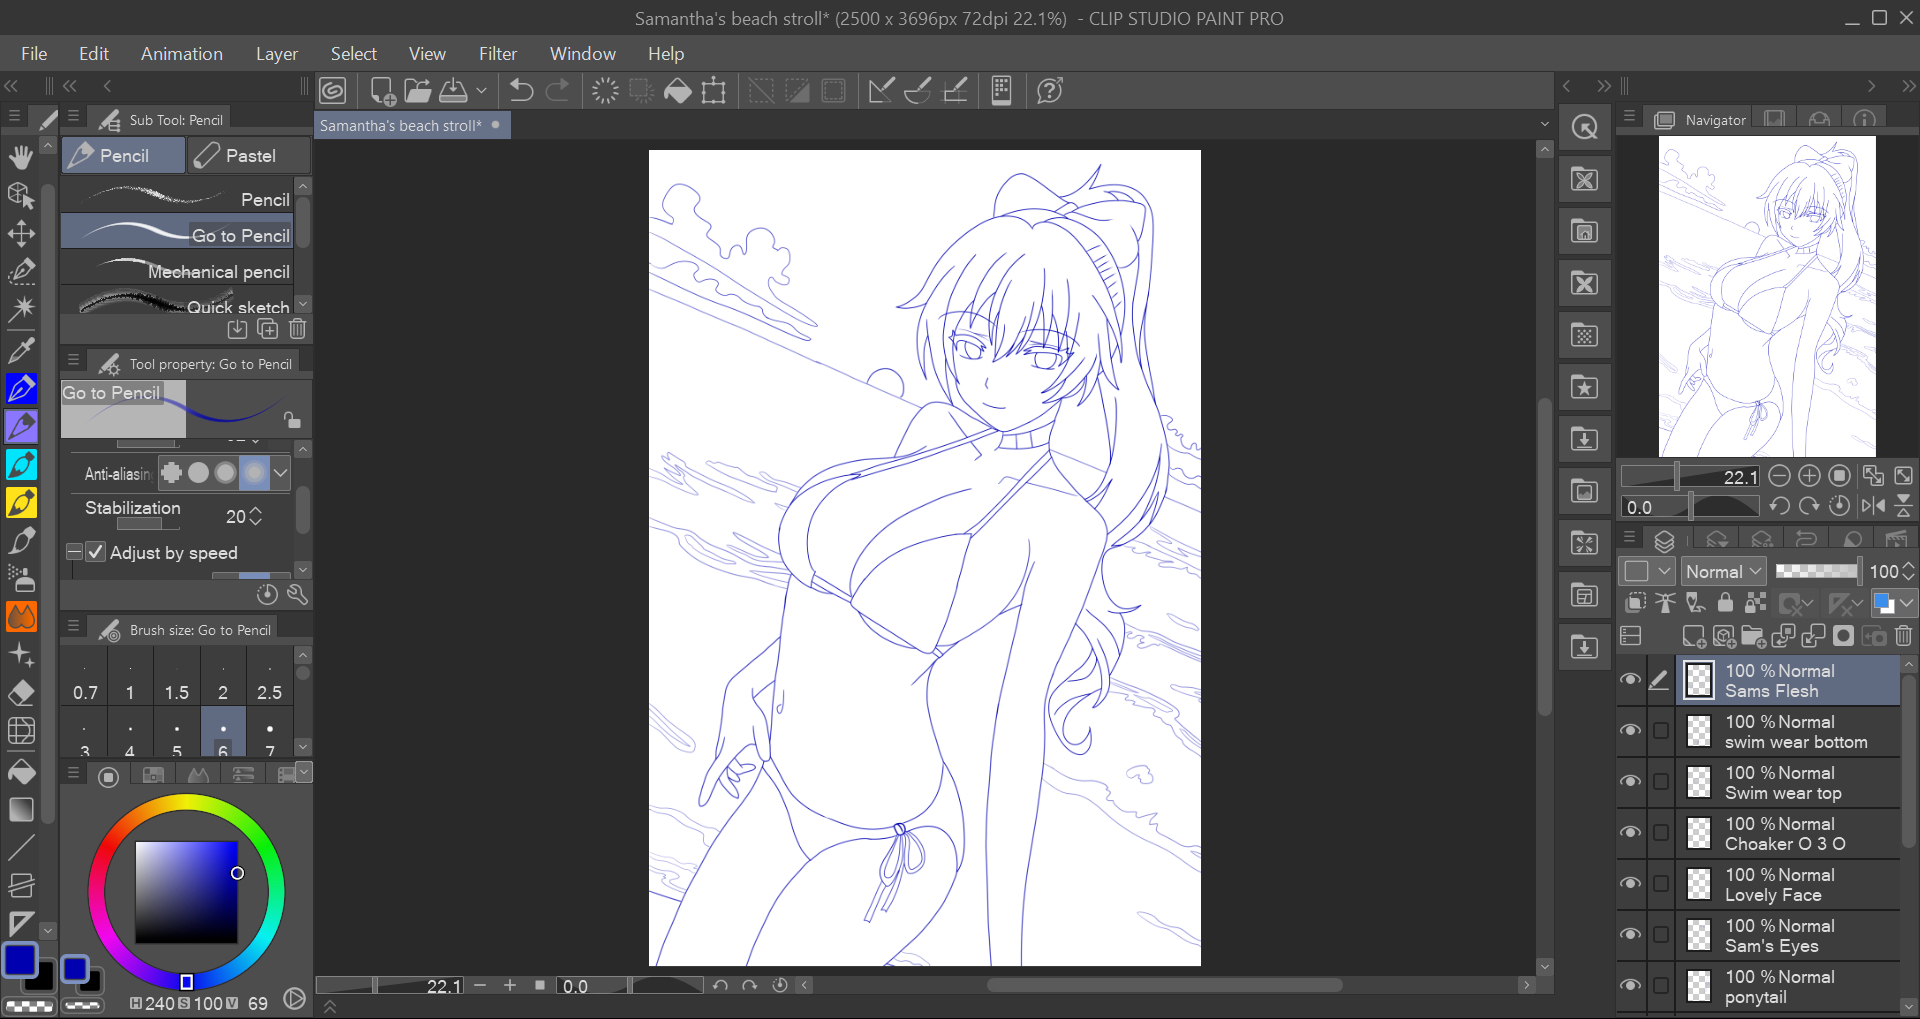
Task: Click the Undo arrow in toolbar
Action: pyautogui.click(x=521, y=91)
